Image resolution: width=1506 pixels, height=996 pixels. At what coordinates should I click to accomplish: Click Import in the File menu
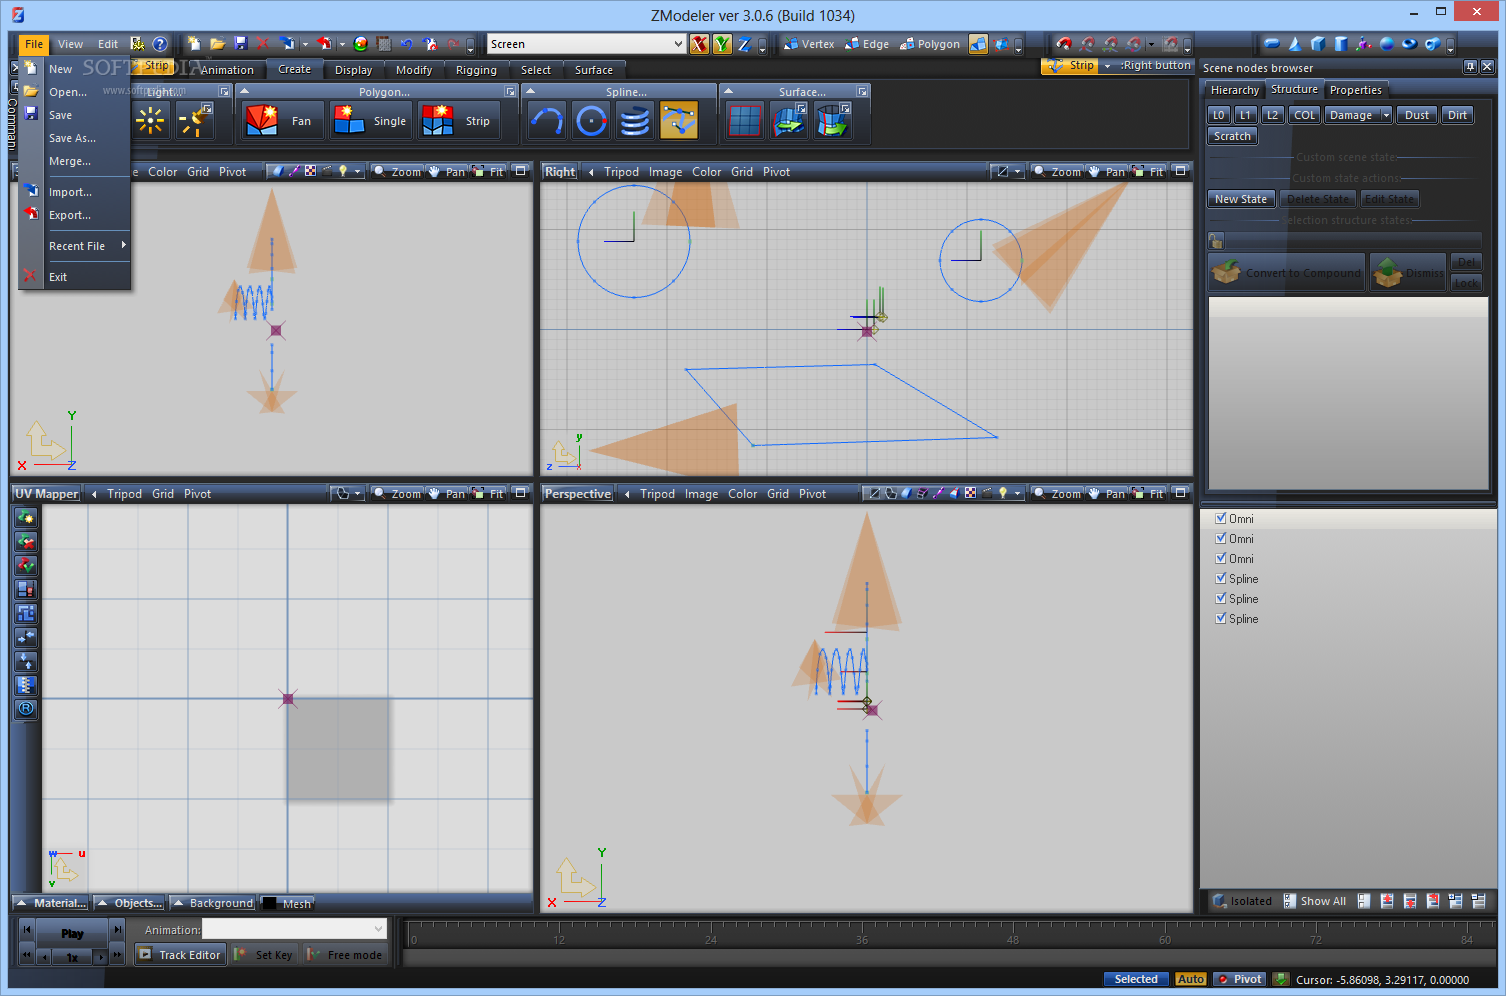[70, 192]
